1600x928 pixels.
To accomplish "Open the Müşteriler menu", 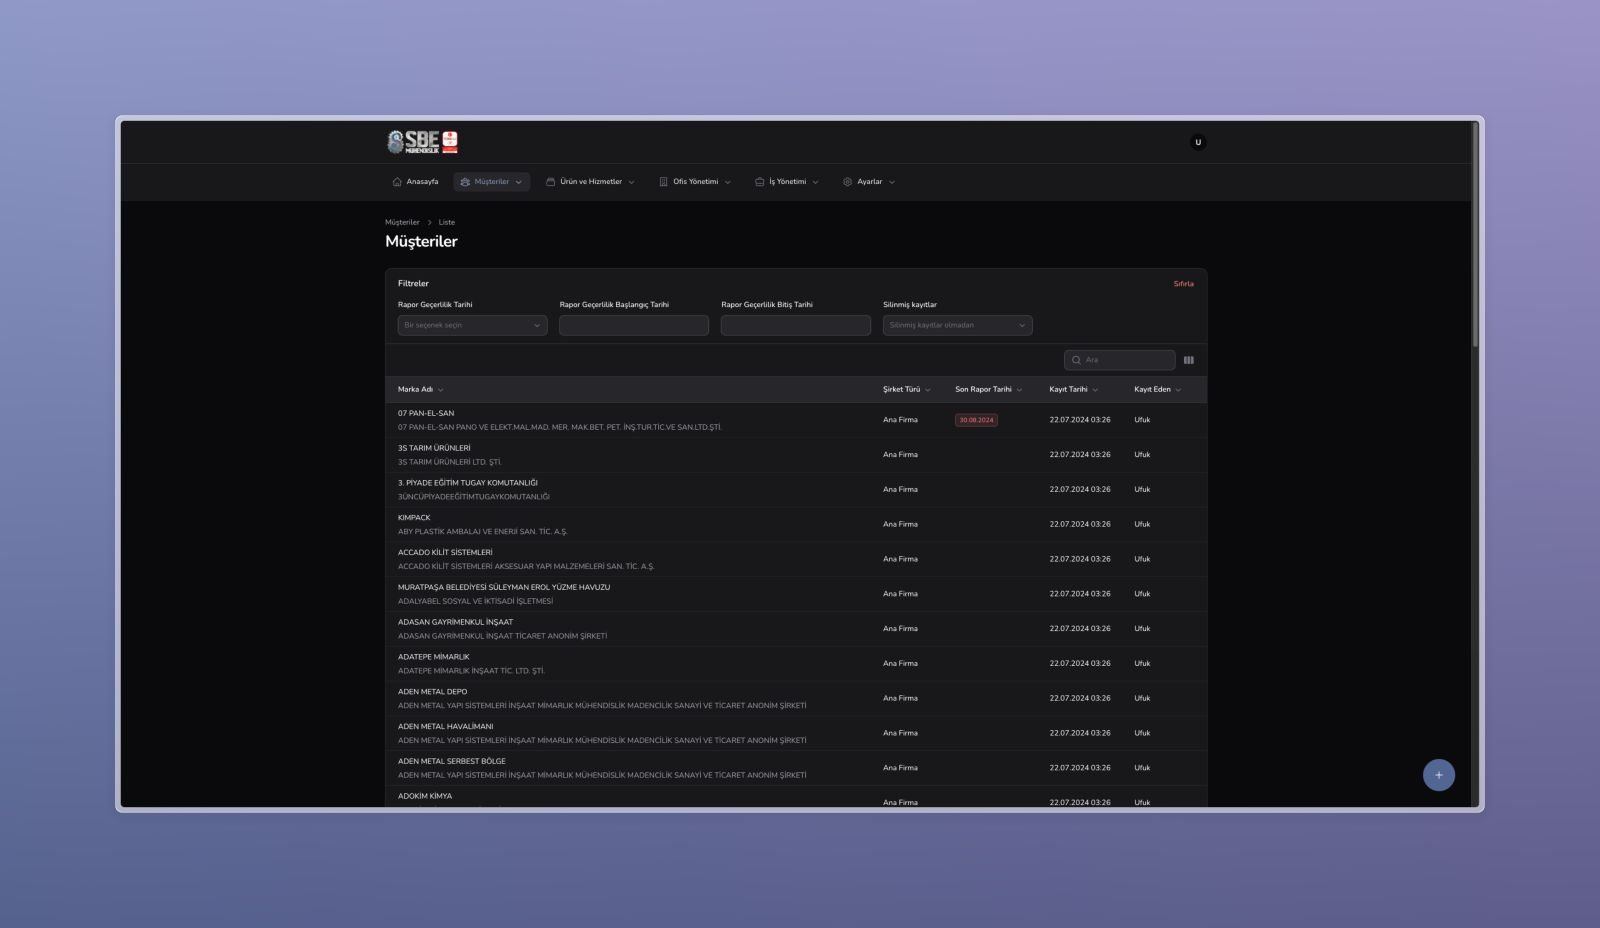I will point(491,182).
